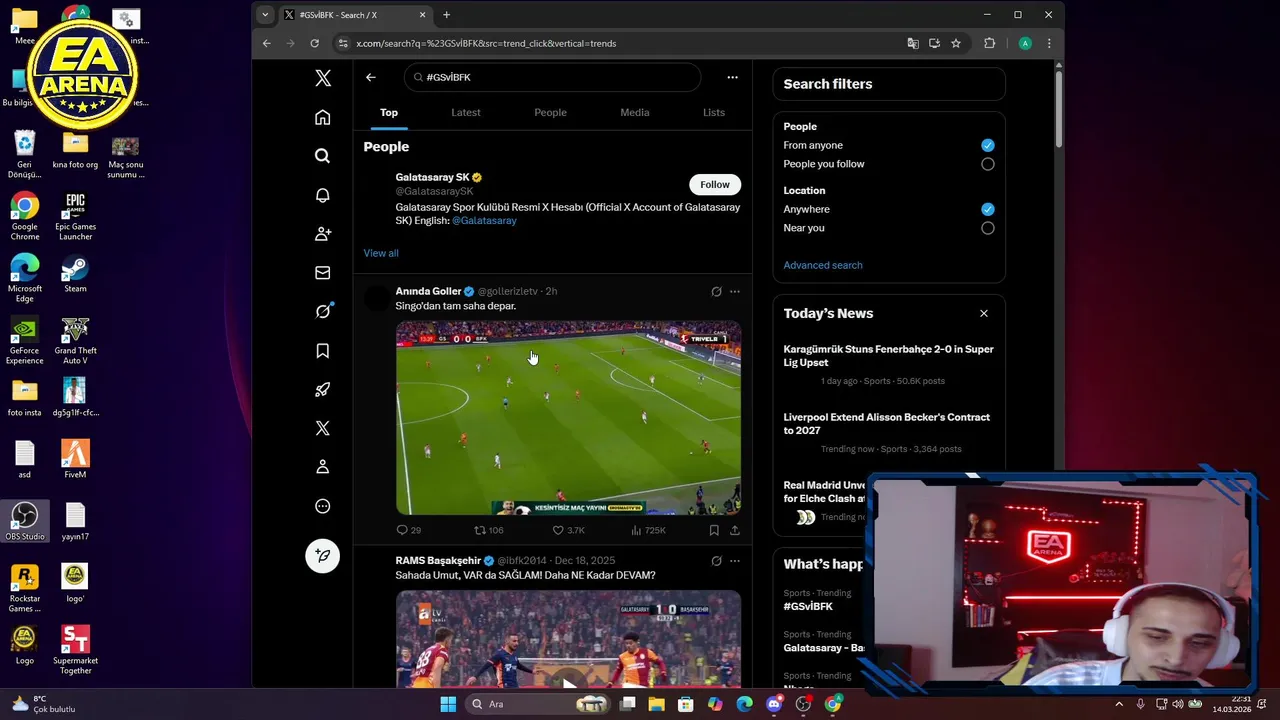Open OBS Studio desktop shortcut
This screenshot has width=1280, height=720.
click(x=24, y=520)
